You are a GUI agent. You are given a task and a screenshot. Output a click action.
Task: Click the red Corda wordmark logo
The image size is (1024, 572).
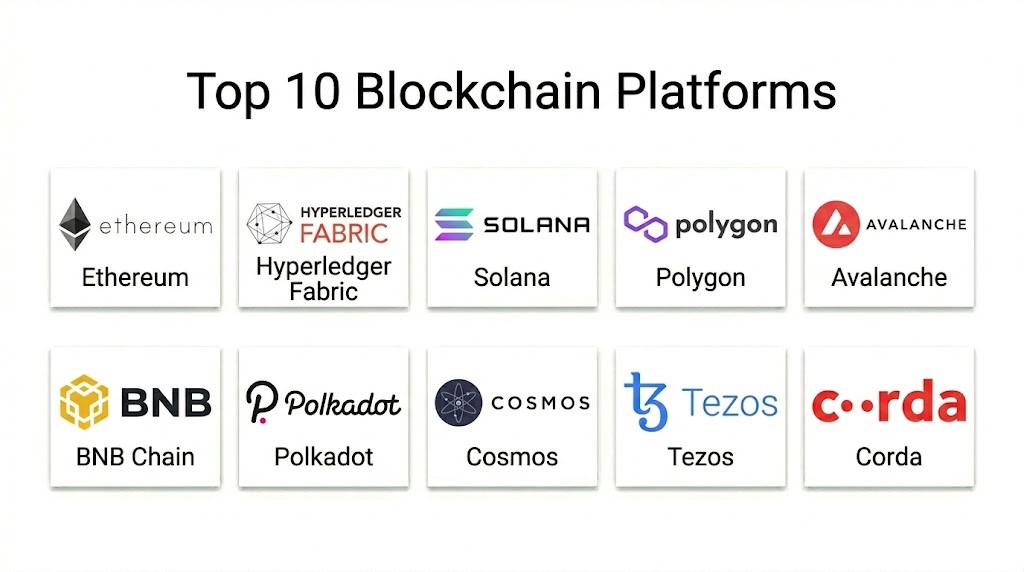[889, 402]
